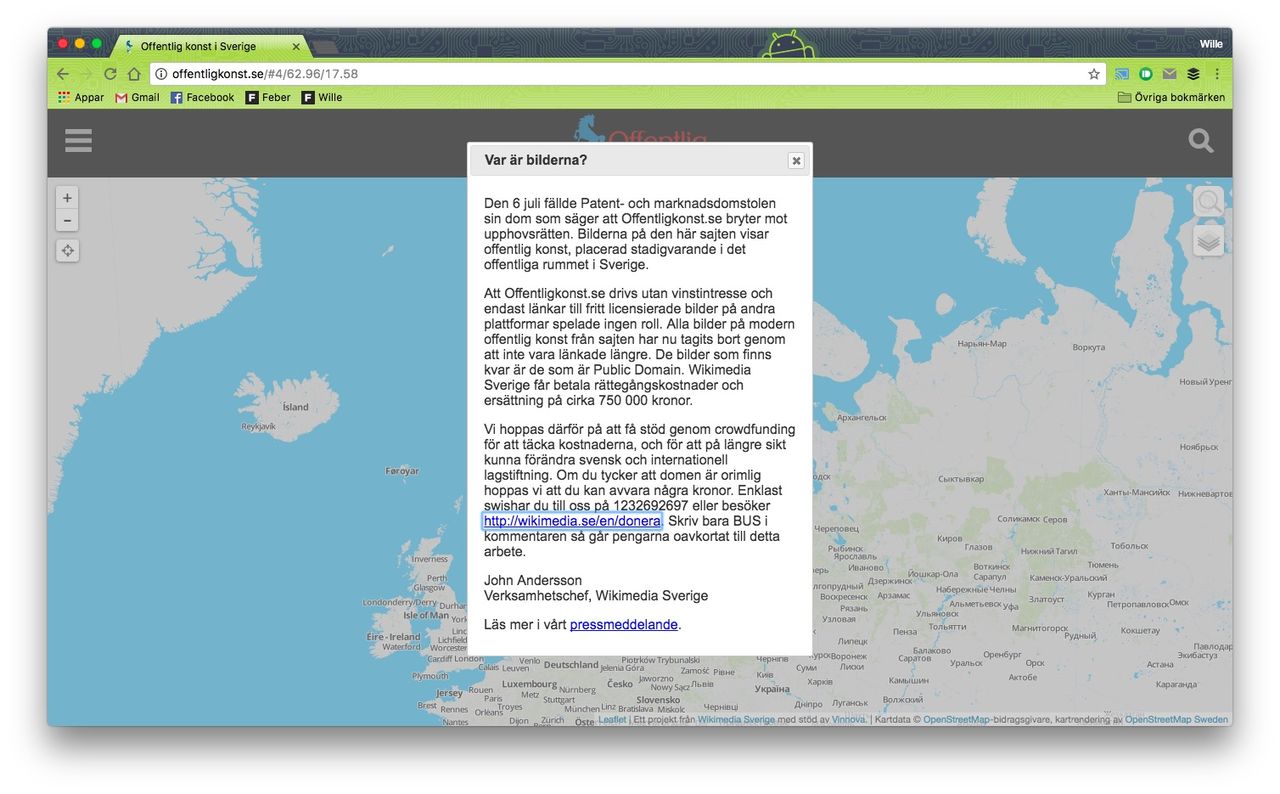This screenshot has height=794, width=1280.
Task: Click the Føroyar map label
Action: (x=402, y=471)
